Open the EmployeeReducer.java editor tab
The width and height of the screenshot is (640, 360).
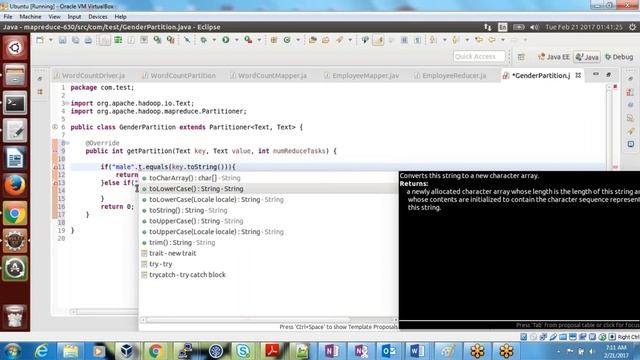click(450, 76)
